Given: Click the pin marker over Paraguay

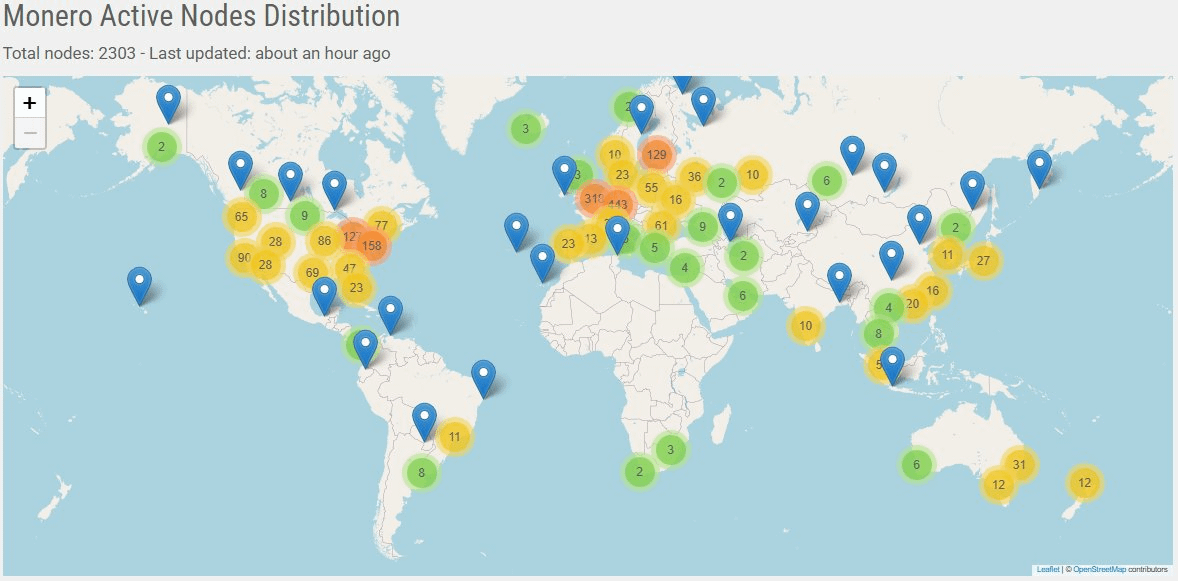Looking at the screenshot, I should pos(423,414).
